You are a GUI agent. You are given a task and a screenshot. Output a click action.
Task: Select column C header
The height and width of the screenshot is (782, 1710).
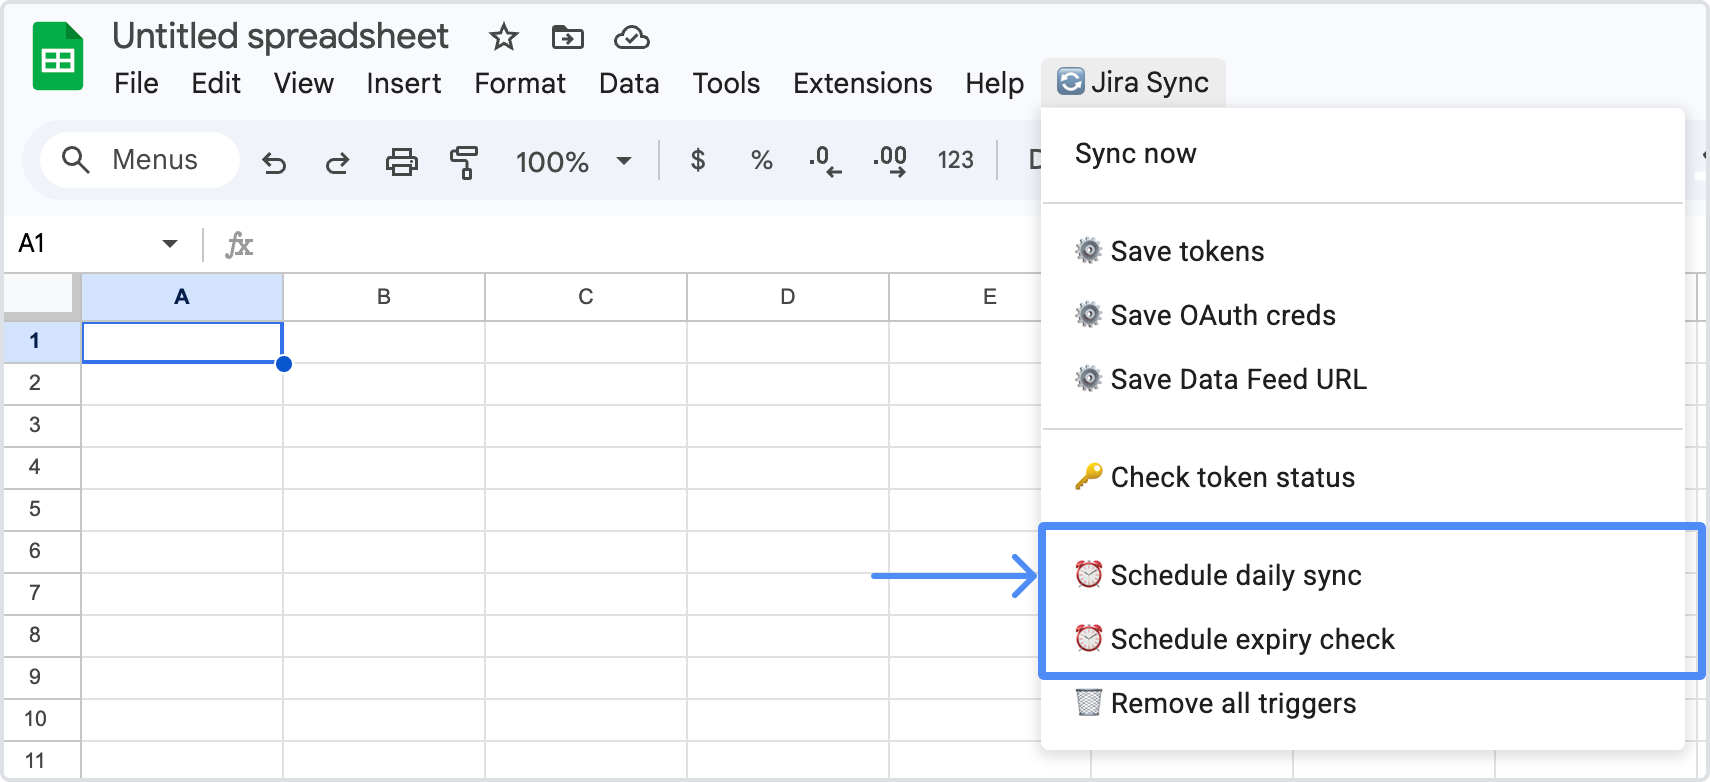click(x=586, y=297)
